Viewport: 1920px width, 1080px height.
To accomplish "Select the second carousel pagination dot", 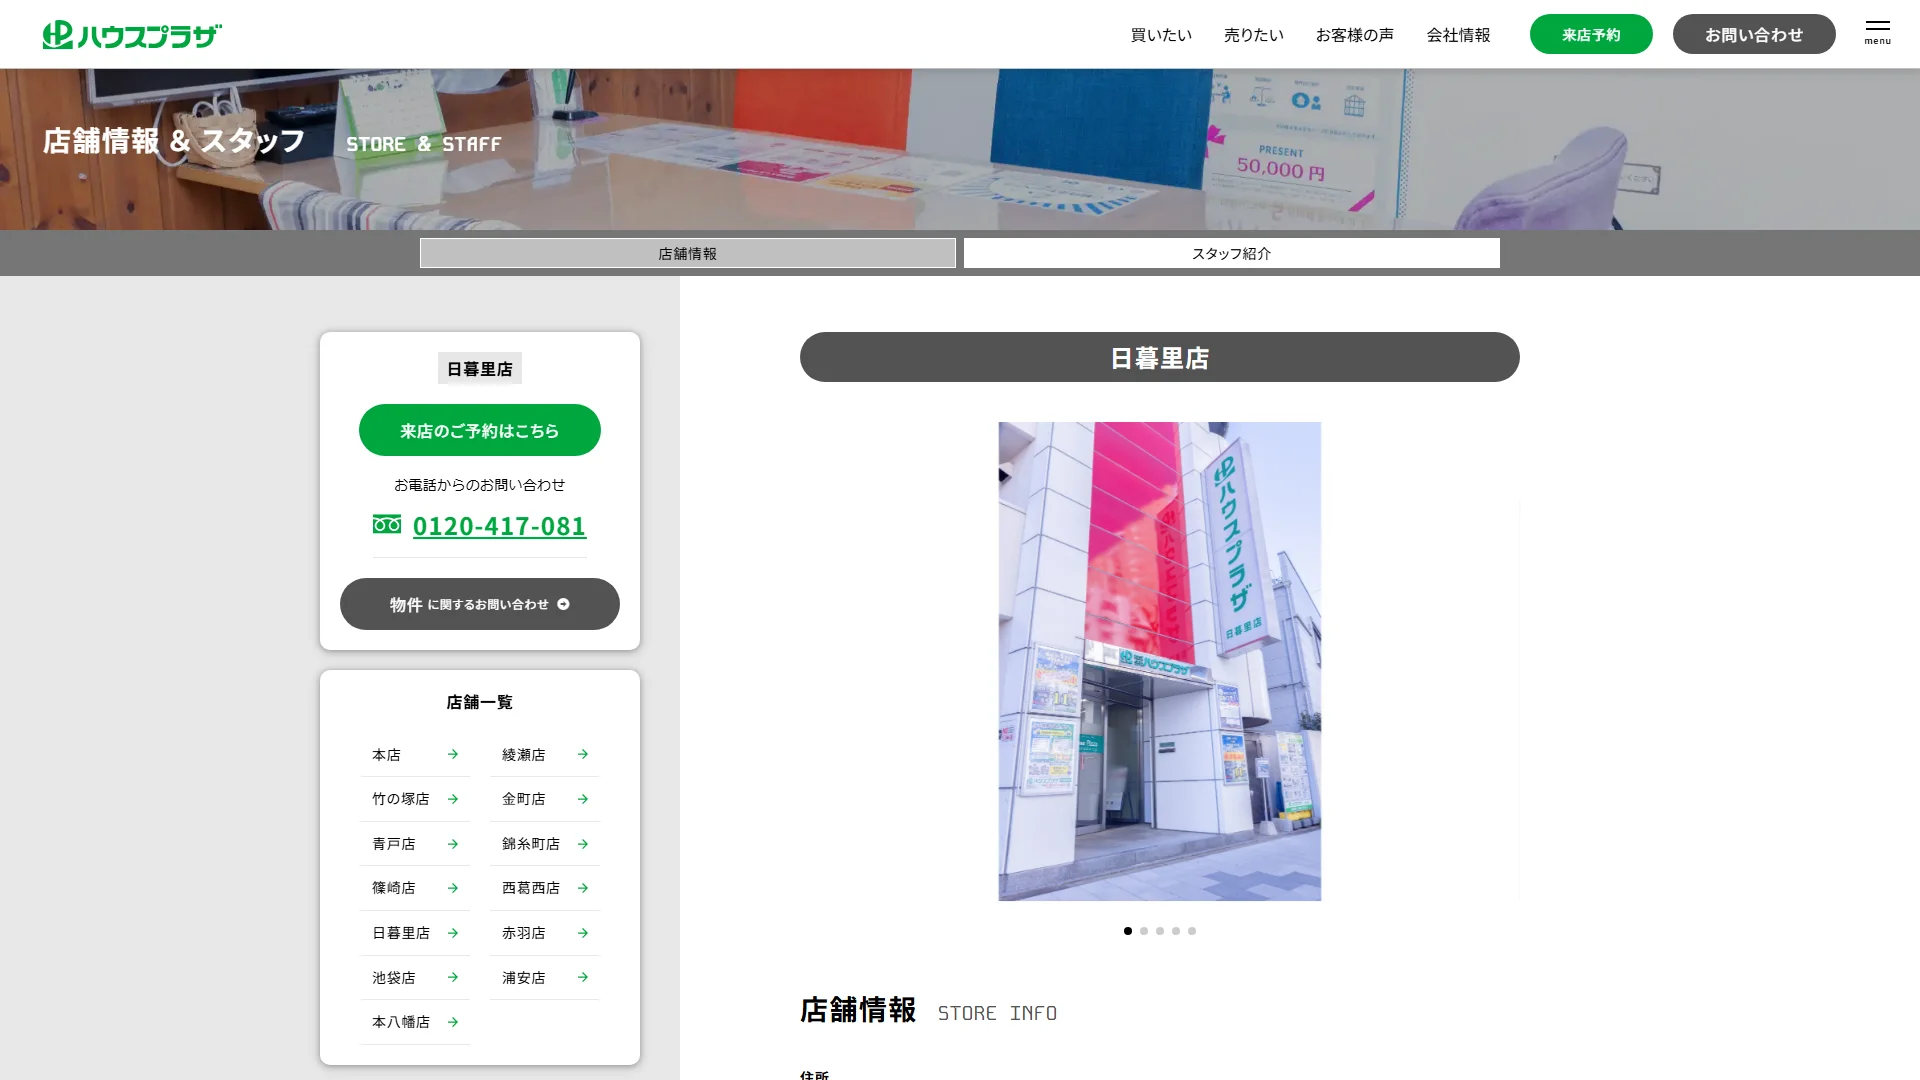I will point(1144,931).
